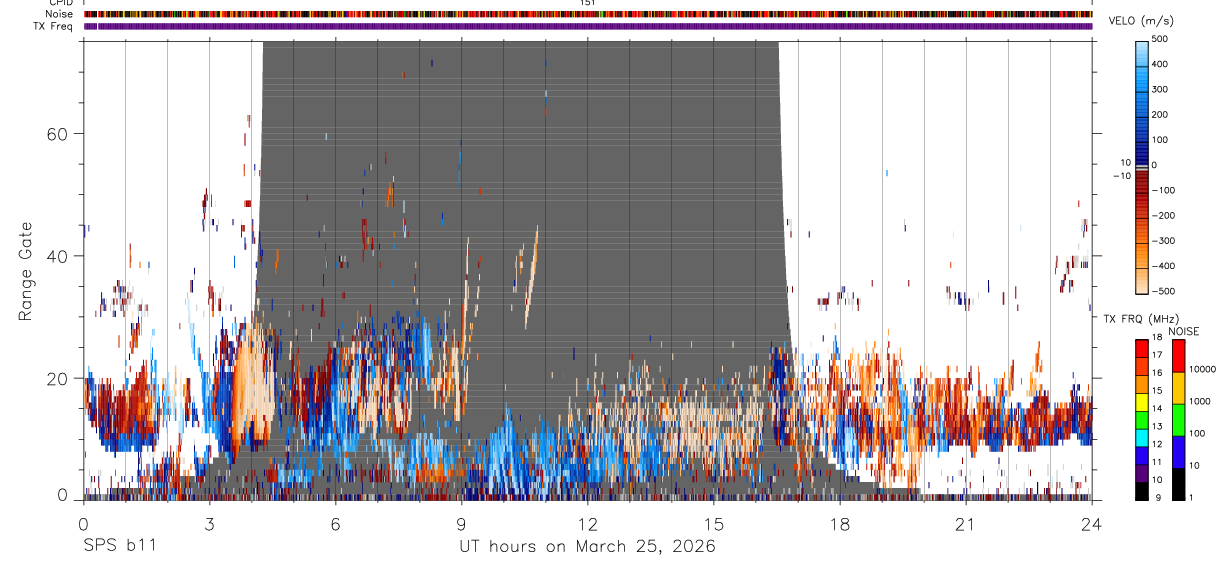Click the 'TX FRQ (MHz)' legend title
This screenshot has width=1228, height=567.
click(x=1141, y=319)
